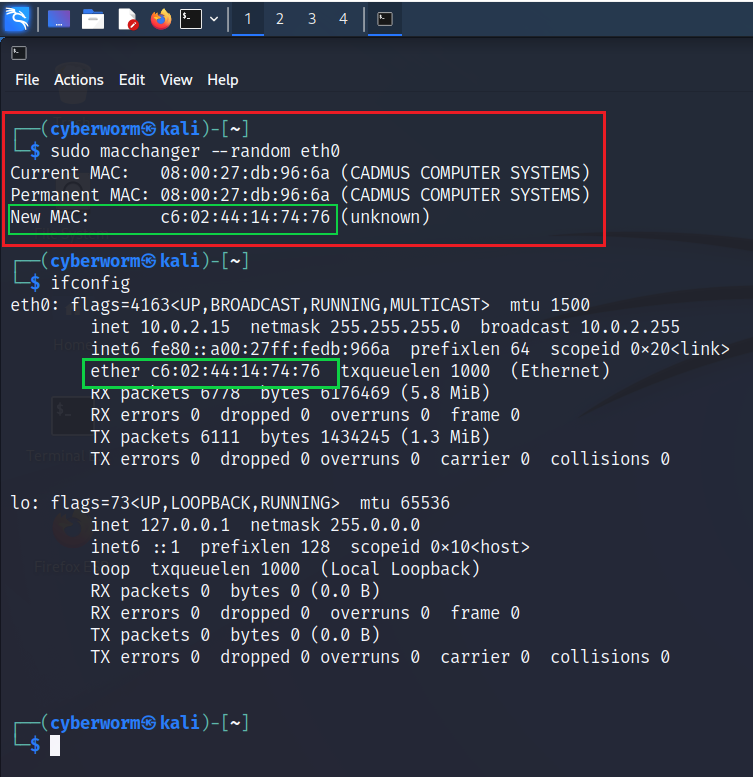
Task: Open the File menu
Action: click(x=27, y=80)
